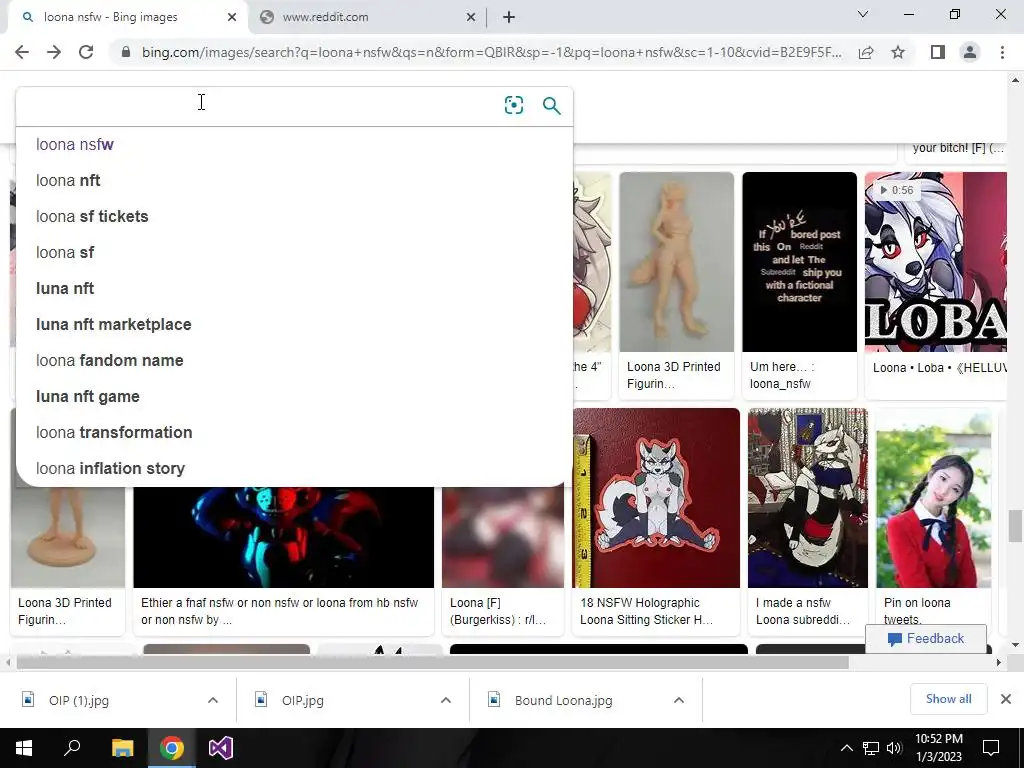1024x768 pixels.
Task: Expand options for OIP (1).jpg download
Action: click(213, 700)
